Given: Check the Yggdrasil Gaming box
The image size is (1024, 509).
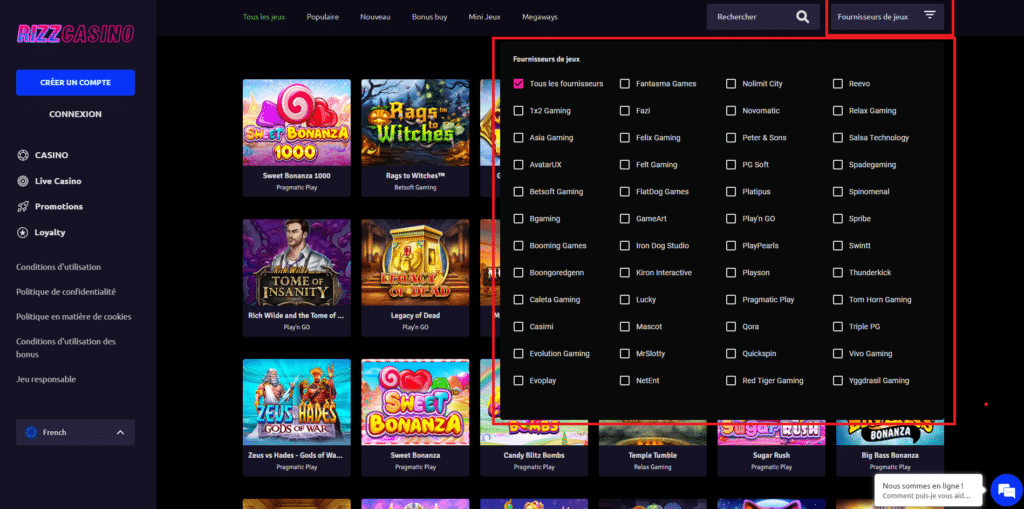Looking at the screenshot, I should [x=838, y=380].
